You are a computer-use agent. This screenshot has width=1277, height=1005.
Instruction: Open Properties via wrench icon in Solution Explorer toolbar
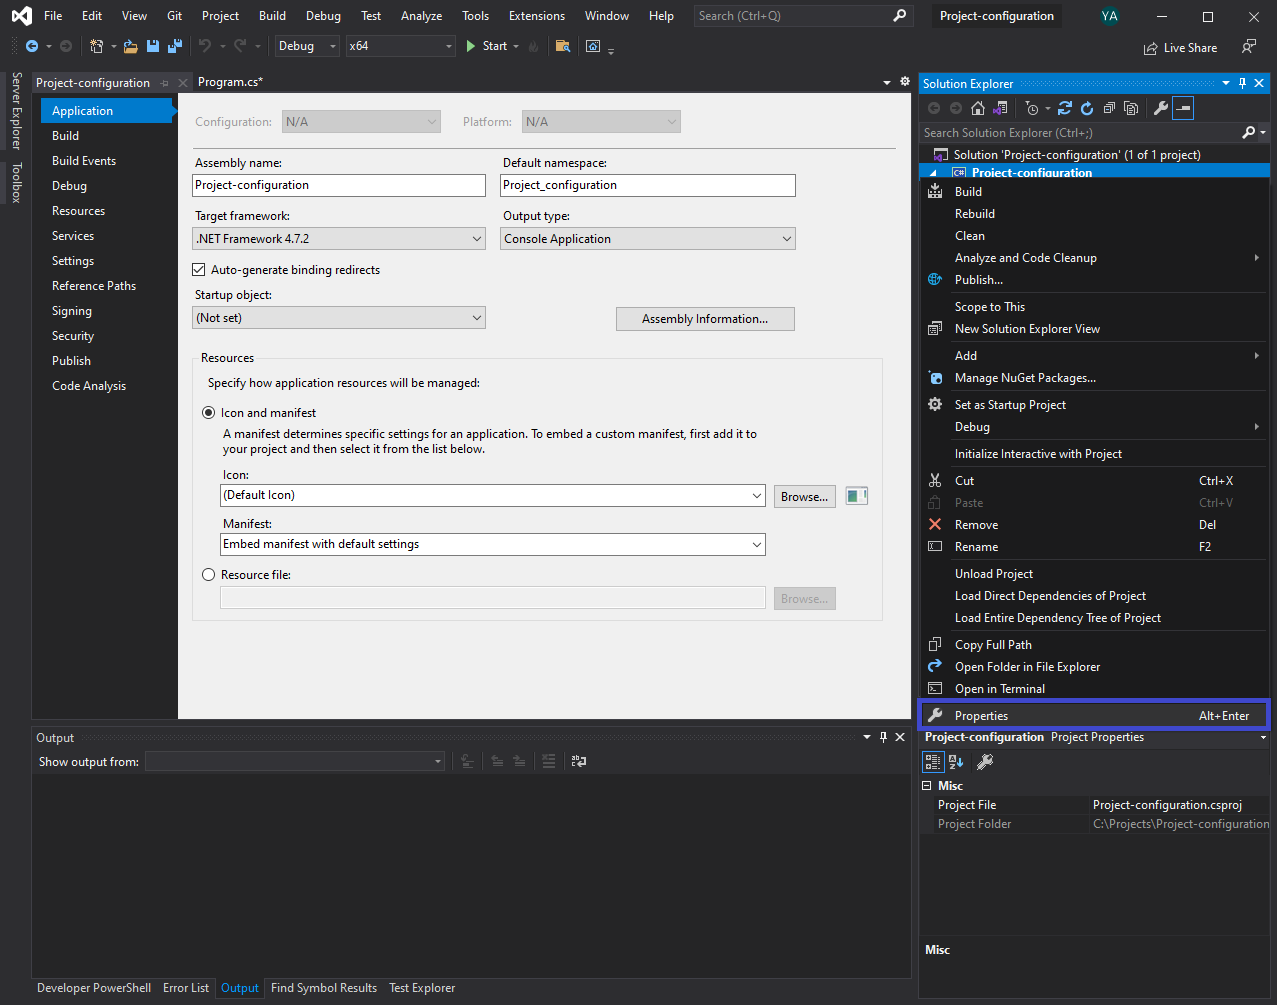[1160, 108]
